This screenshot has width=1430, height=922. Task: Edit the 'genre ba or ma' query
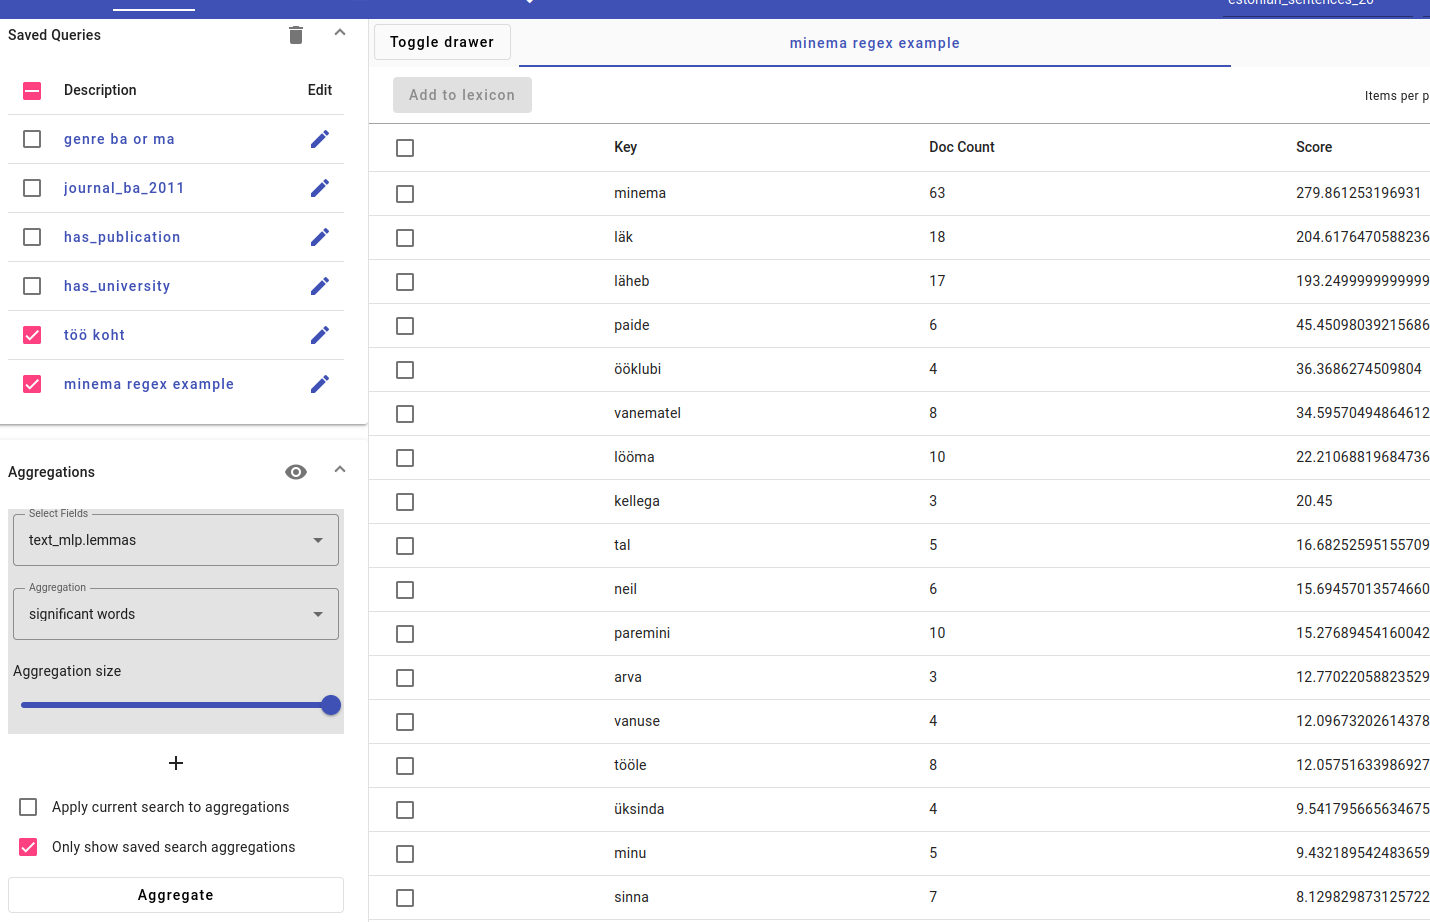320,139
